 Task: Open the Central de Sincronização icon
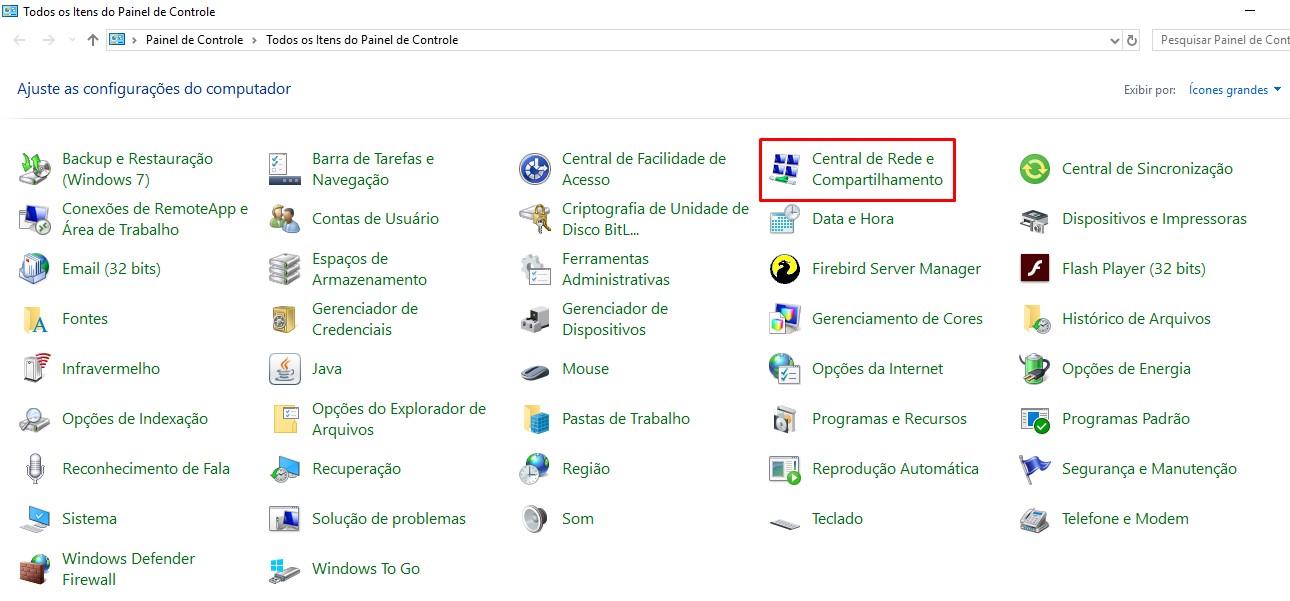click(1035, 169)
